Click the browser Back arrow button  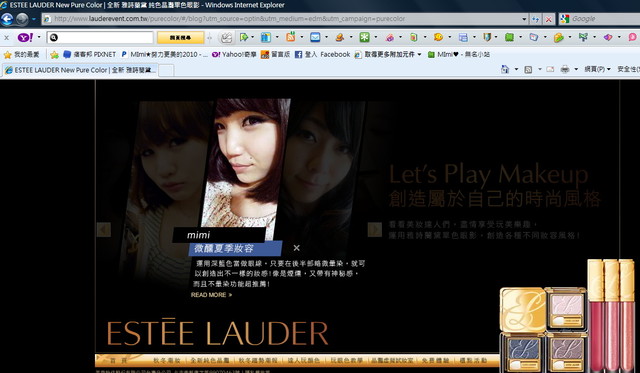coord(7,19)
